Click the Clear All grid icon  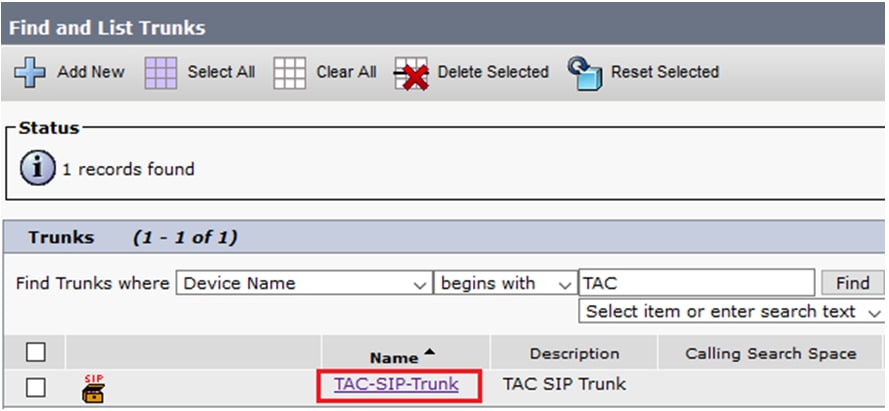(x=289, y=73)
